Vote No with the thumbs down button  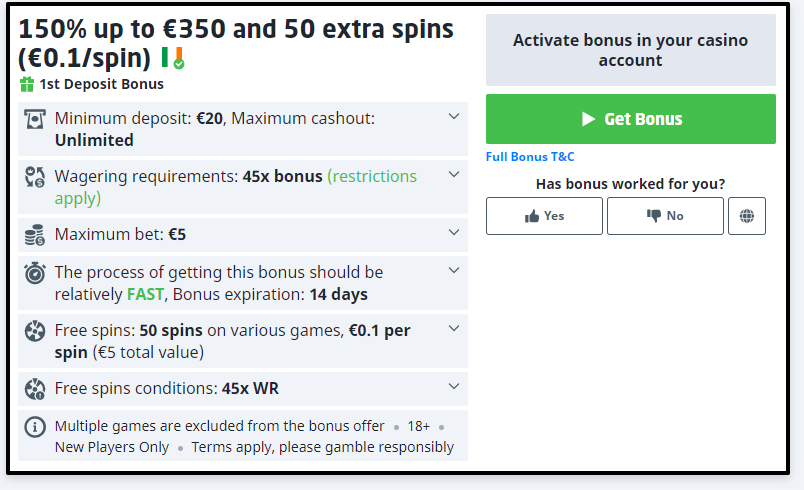point(665,216)
